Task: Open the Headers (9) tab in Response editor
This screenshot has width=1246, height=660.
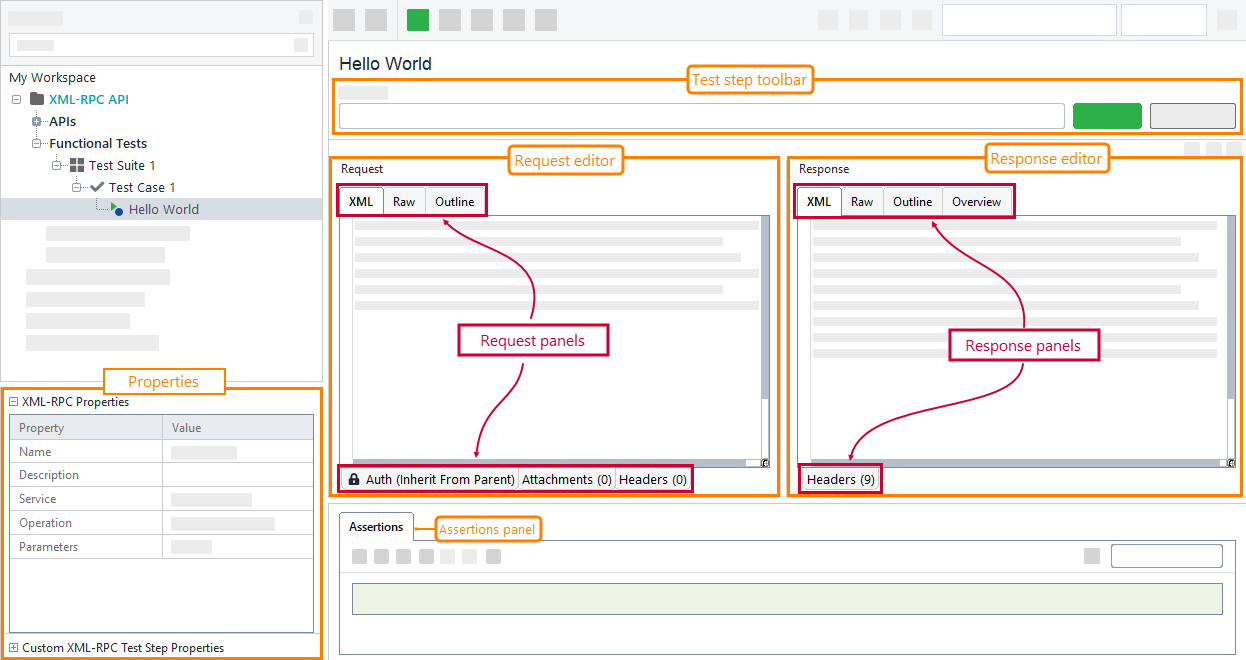Action: pyautogui.click(x=840, y=479)
